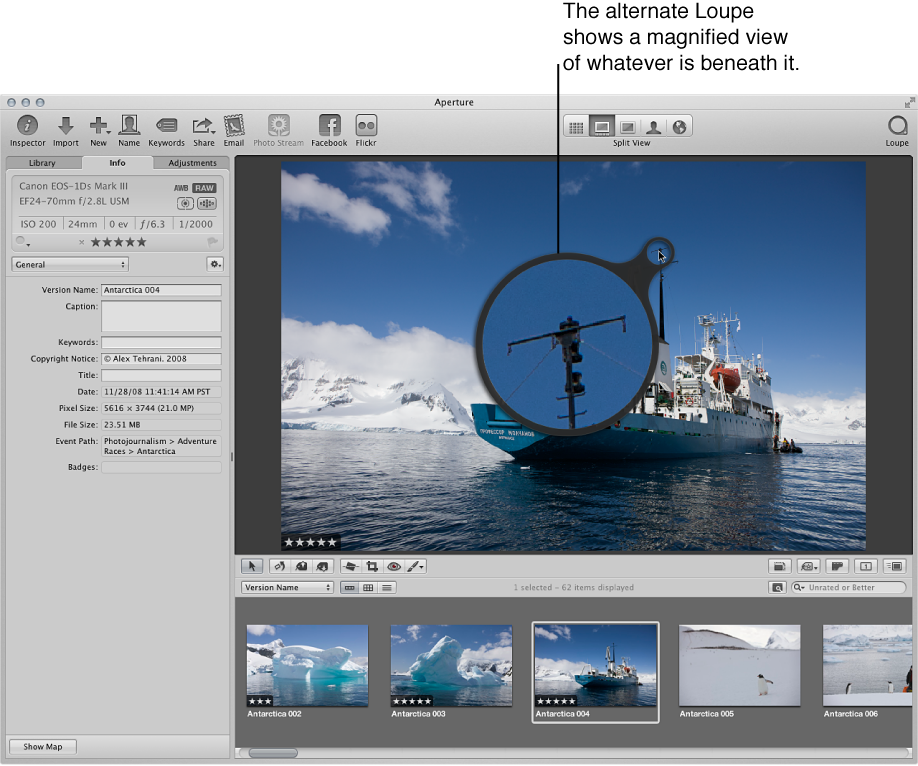
Task: Open the Inspector from the toolbar
Action: (x=27, y=126)
